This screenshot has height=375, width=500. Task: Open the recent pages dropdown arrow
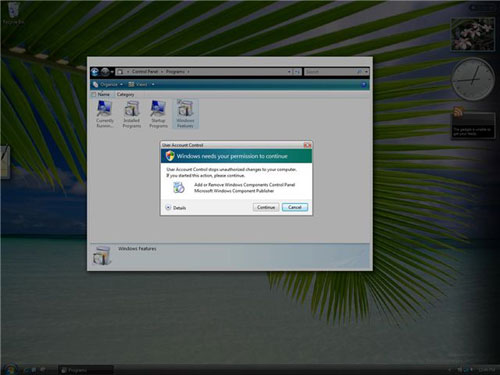(x=112, y=72)
